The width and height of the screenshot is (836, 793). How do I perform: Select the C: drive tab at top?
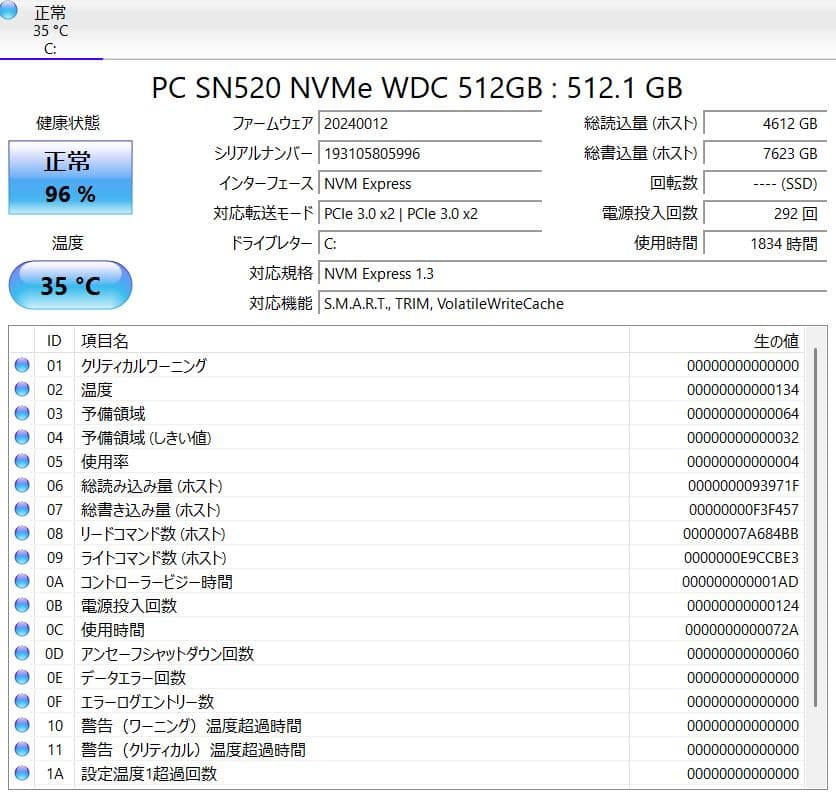[x=51, y=29]
